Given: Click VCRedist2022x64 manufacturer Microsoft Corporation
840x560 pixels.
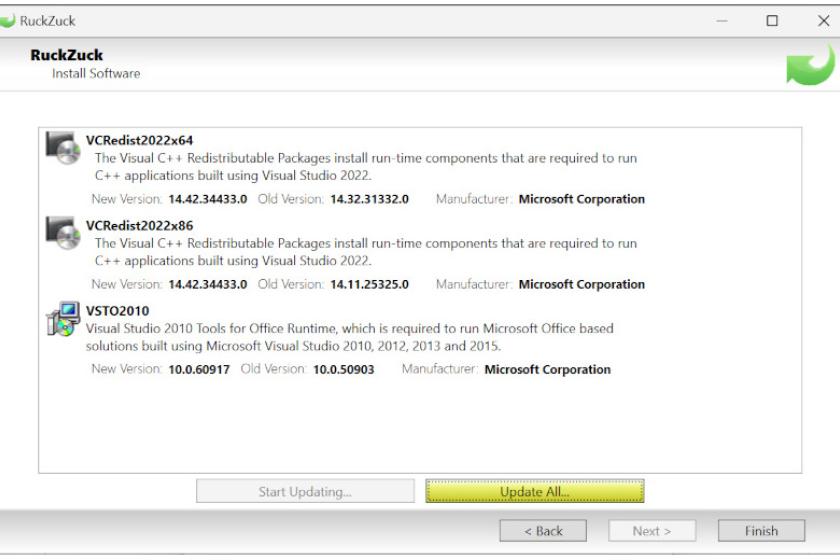Looking at the screenshot, I should pyautogui.click(x=582, y=199).
